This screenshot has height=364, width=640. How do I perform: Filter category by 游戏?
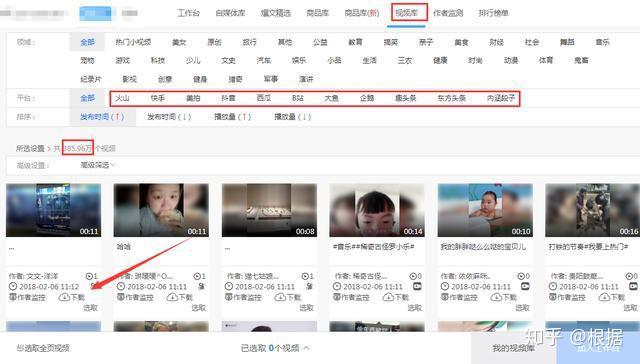click(x=122, y=60)
